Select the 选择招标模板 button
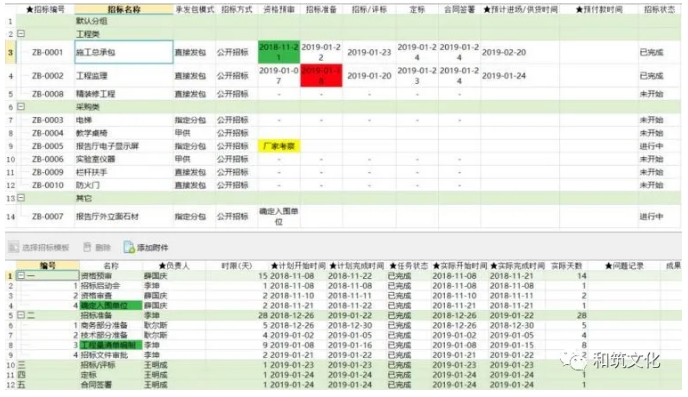 tap(39, 247)
